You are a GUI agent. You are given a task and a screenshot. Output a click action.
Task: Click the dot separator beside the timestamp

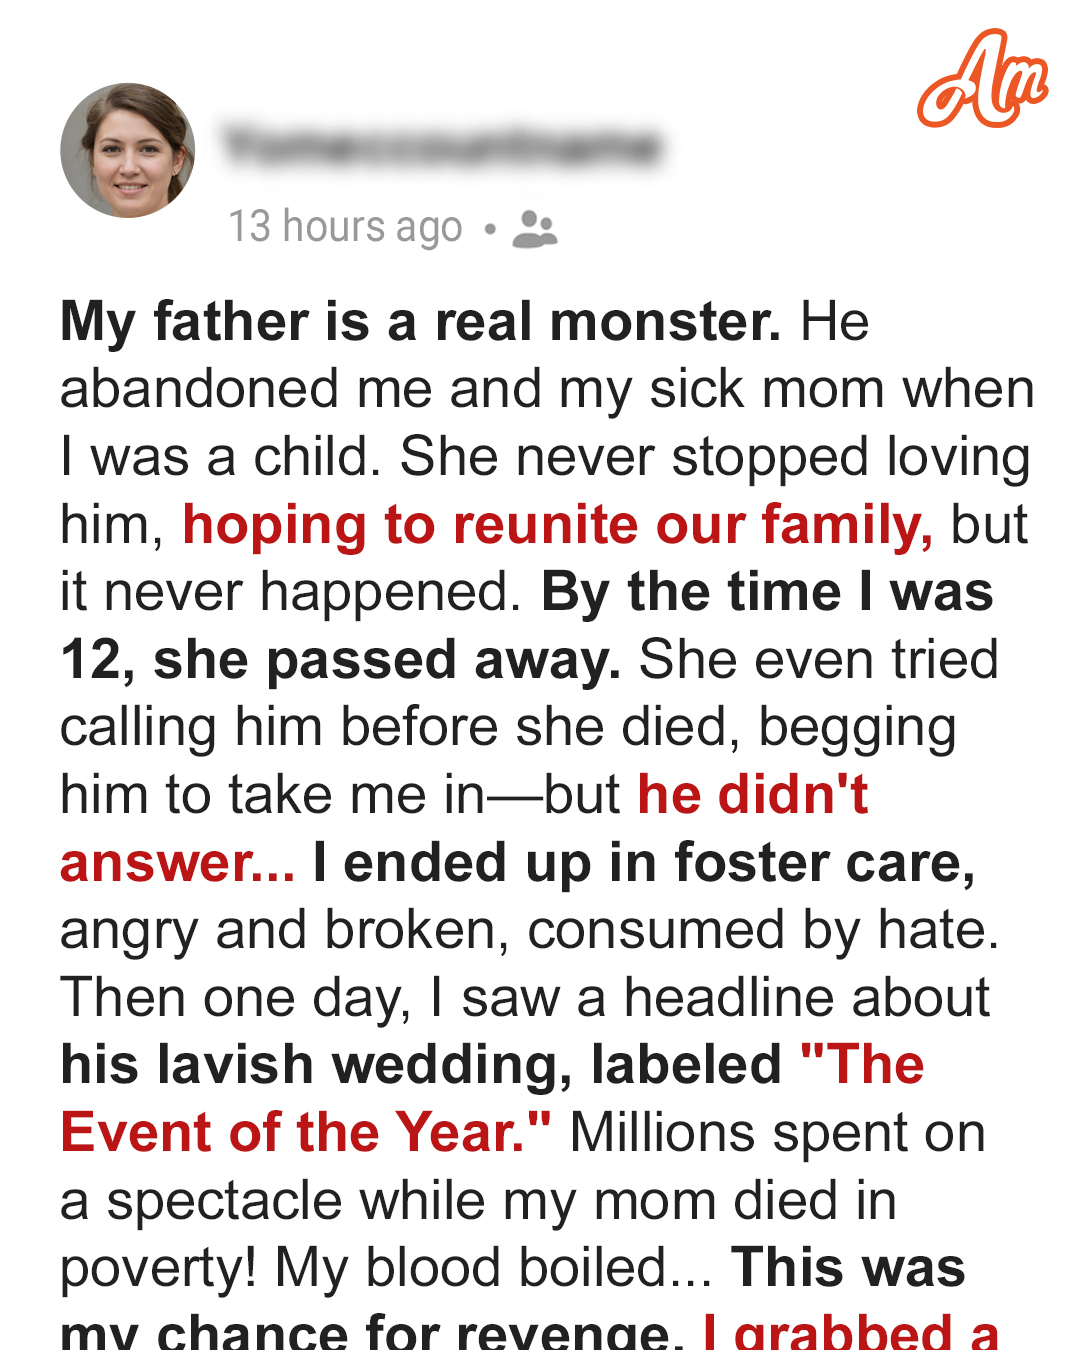[x=489, y=230]
